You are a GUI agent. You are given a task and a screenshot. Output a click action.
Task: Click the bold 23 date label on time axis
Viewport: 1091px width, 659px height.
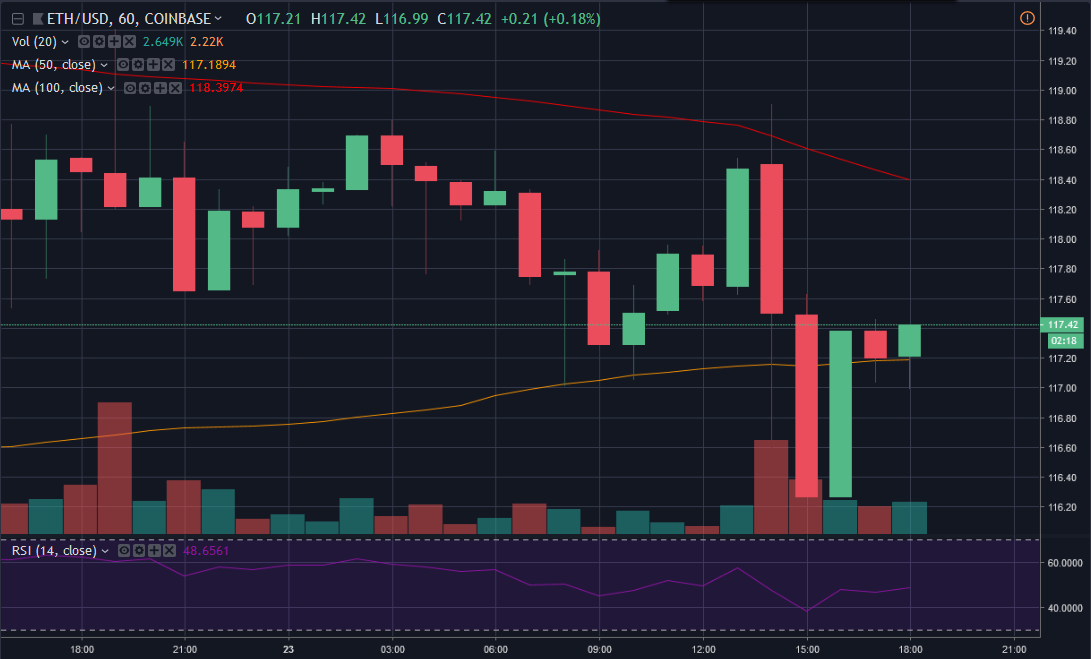pyautogui.click(x=288, y=649)
